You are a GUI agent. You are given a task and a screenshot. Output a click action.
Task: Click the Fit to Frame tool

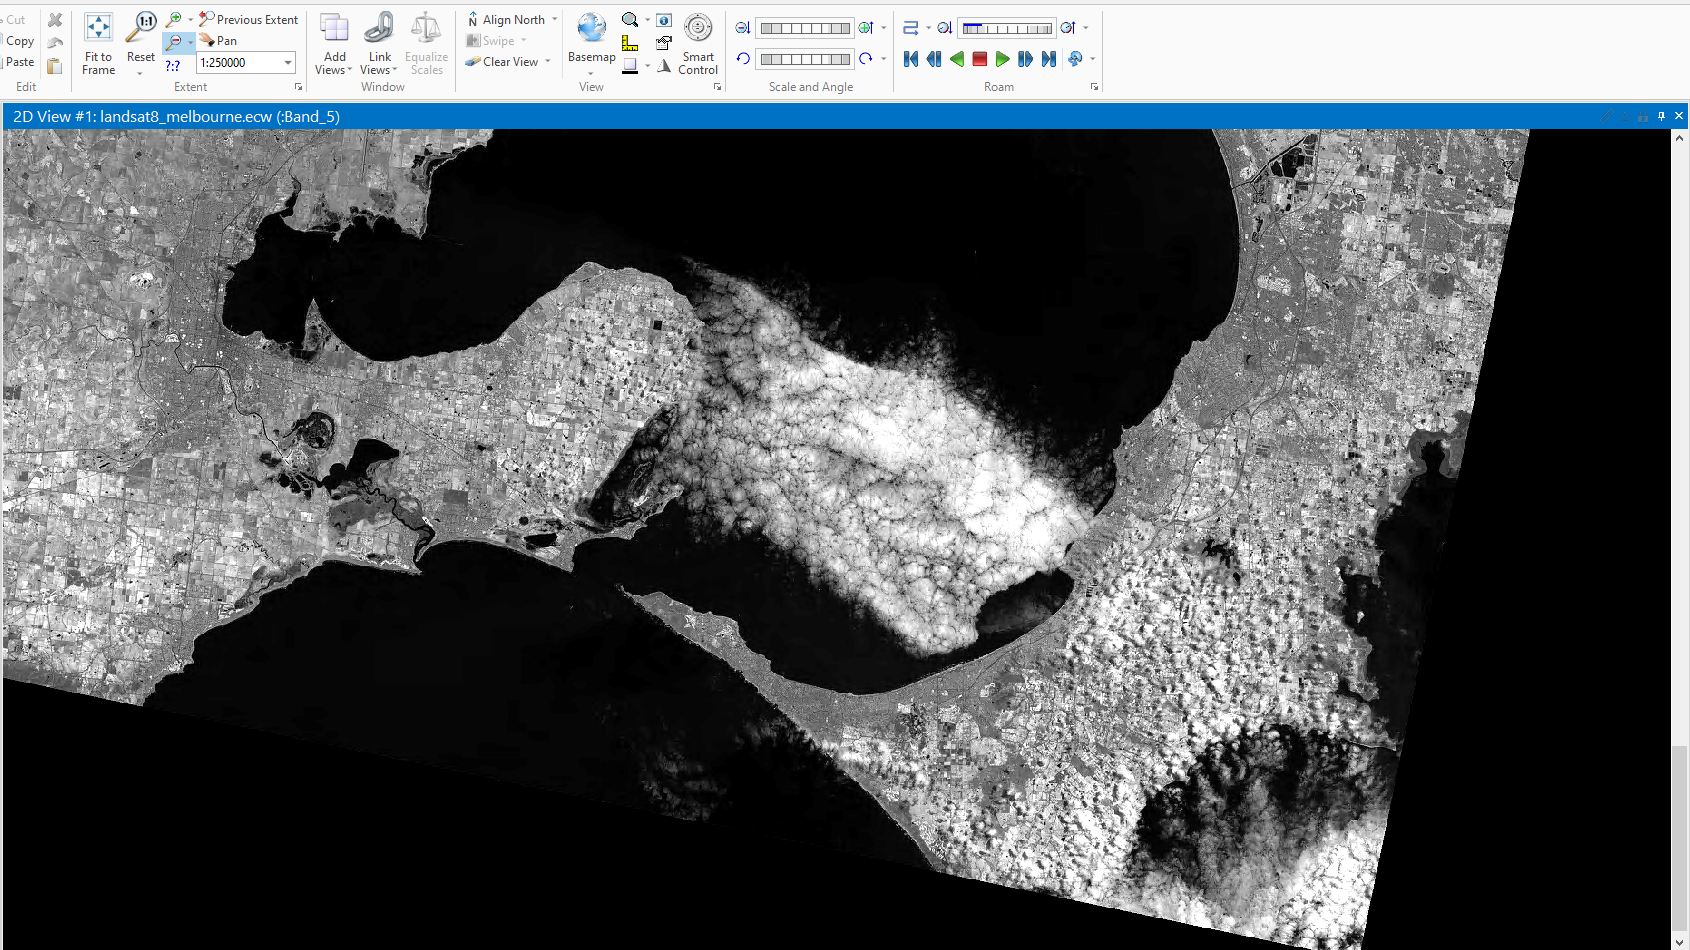98,43
